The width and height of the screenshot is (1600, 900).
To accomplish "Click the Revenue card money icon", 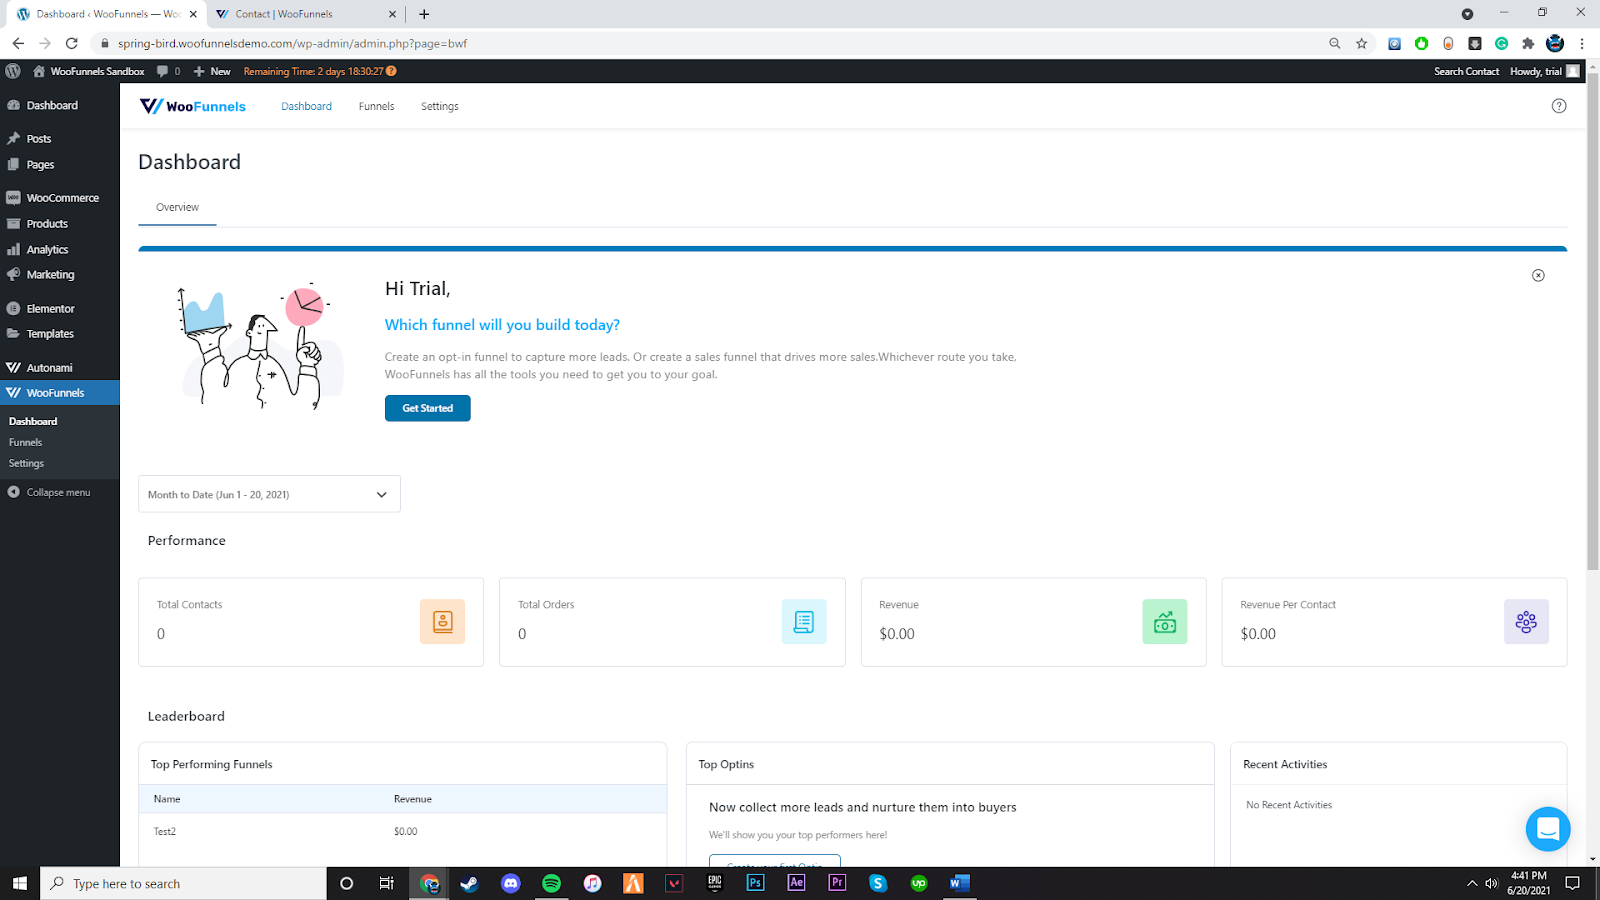I will [1165, 622].
